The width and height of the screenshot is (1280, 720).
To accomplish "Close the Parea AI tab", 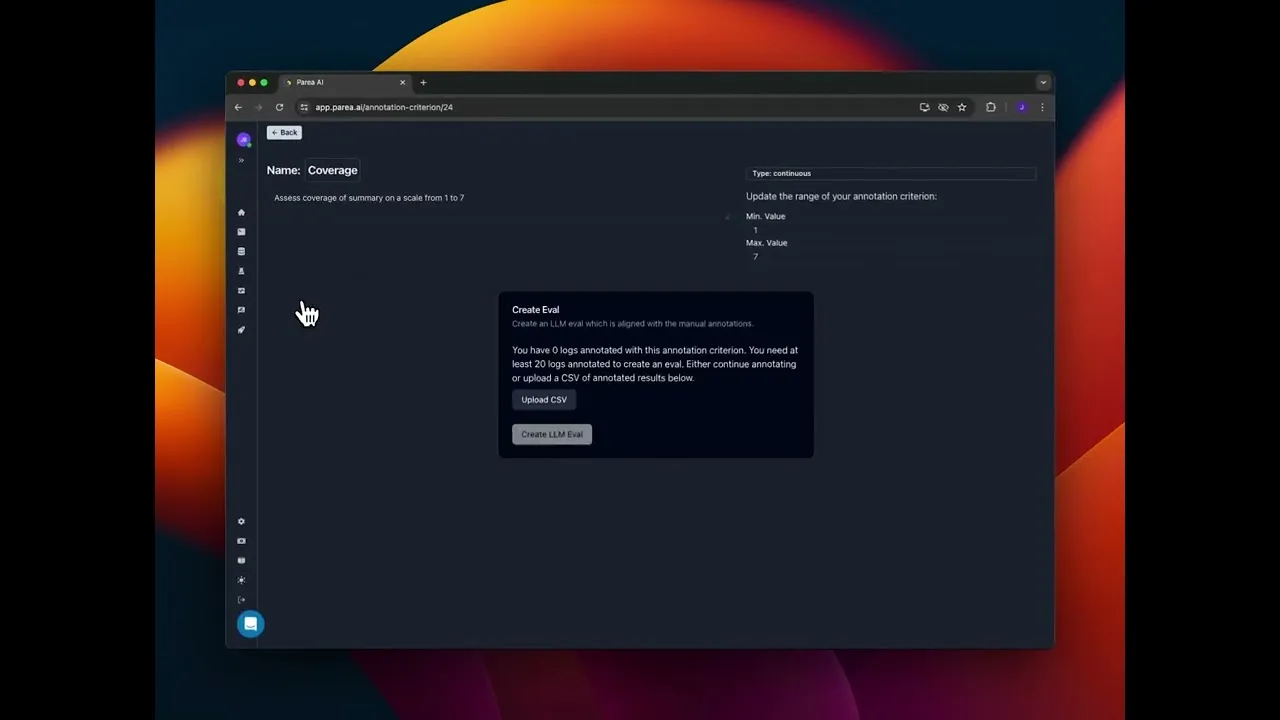I will coord(403,82).
